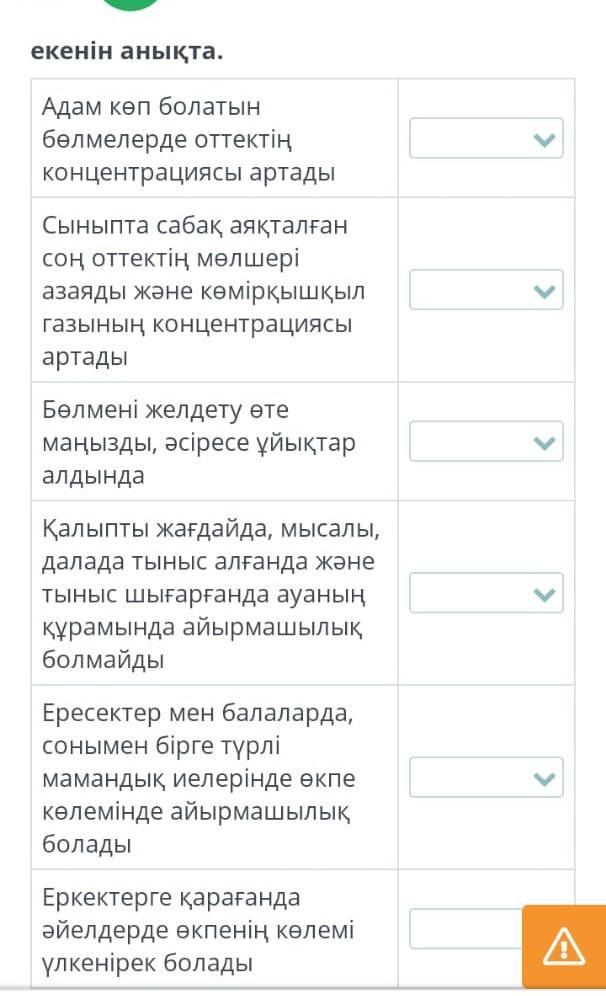
Task: Click chevron arrow beside 'Сыныпта сабақ аяқталған соң' statement
Action: (543, 290)
